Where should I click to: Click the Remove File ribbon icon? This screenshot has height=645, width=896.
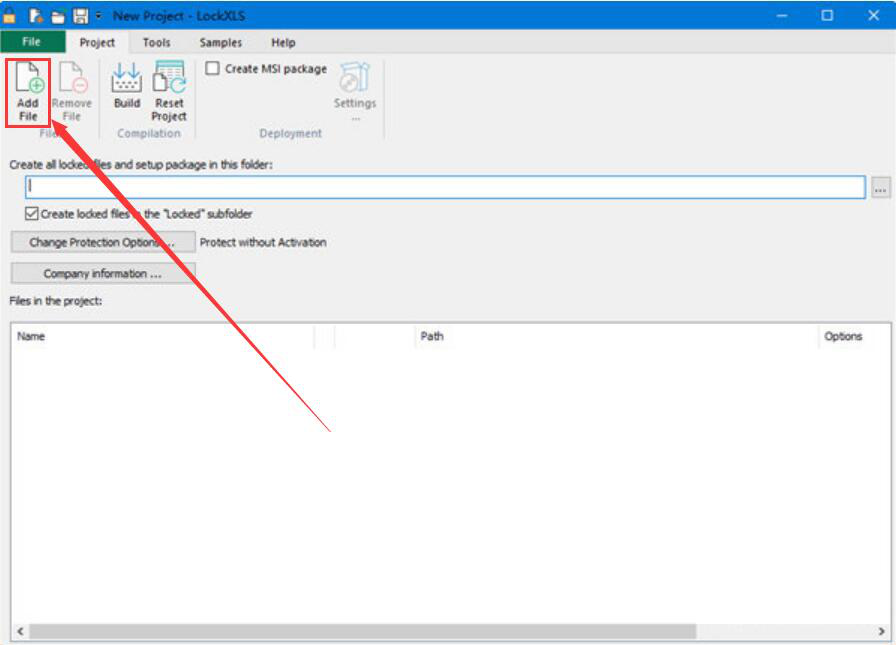(x=72, y=92)
